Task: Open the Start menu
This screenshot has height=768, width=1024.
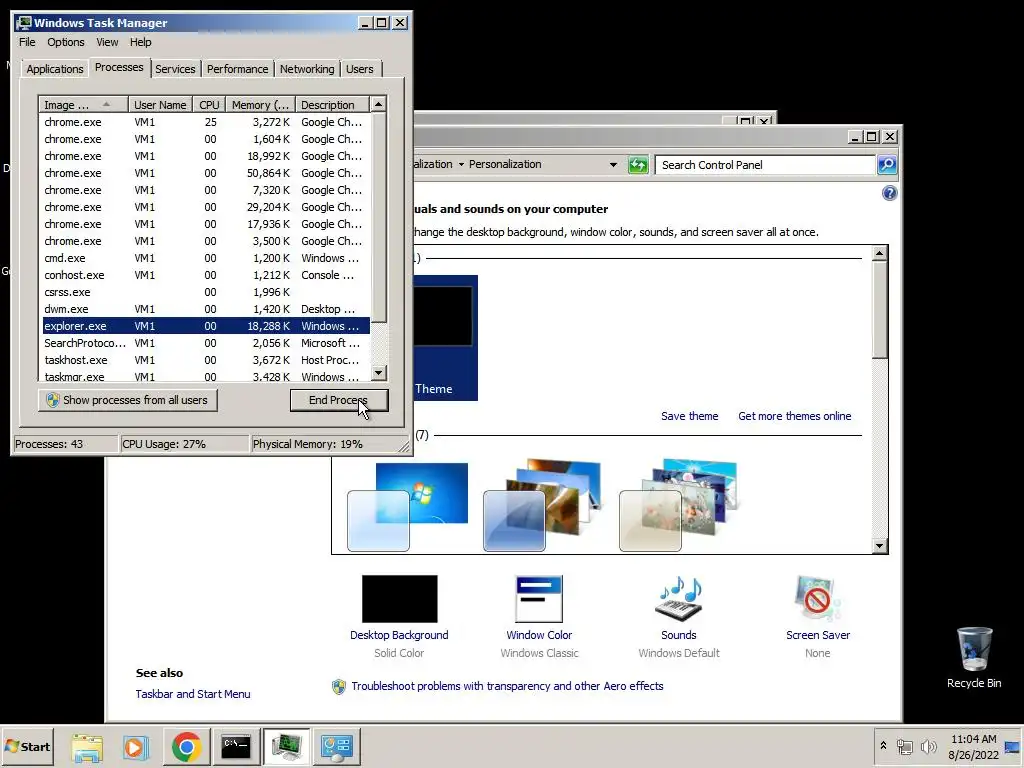Action: click(27, 746)
